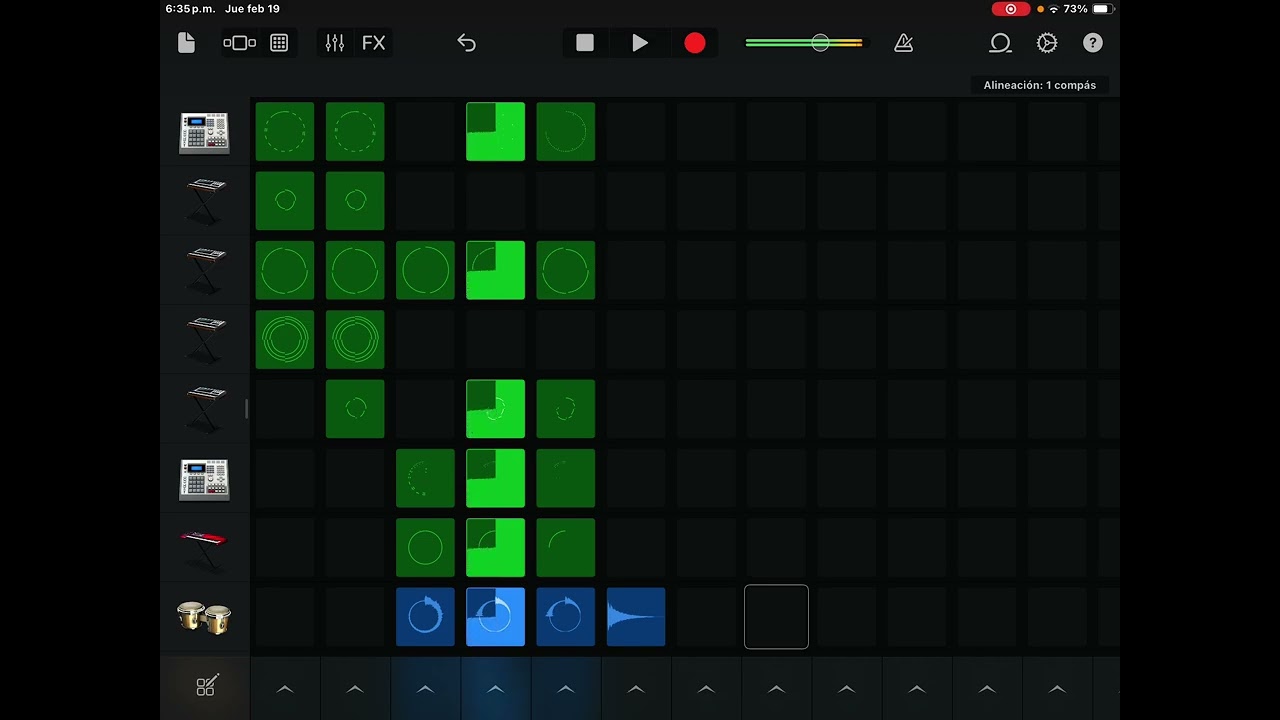The width and height of the screenshot is (1280, 720).
Task: Trigger column 9 with its chevron
Action: 846,689
